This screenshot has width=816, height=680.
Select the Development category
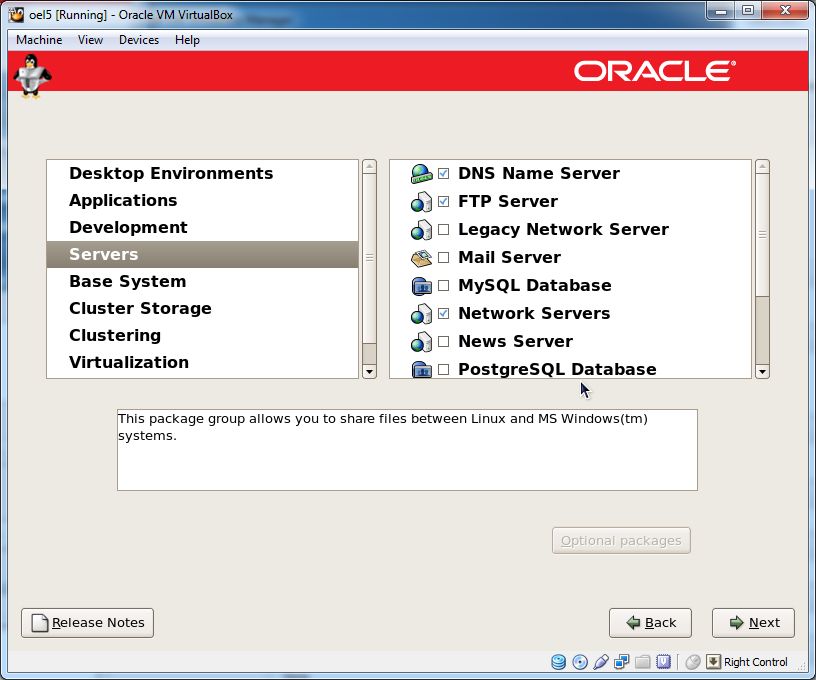point(202,227)
